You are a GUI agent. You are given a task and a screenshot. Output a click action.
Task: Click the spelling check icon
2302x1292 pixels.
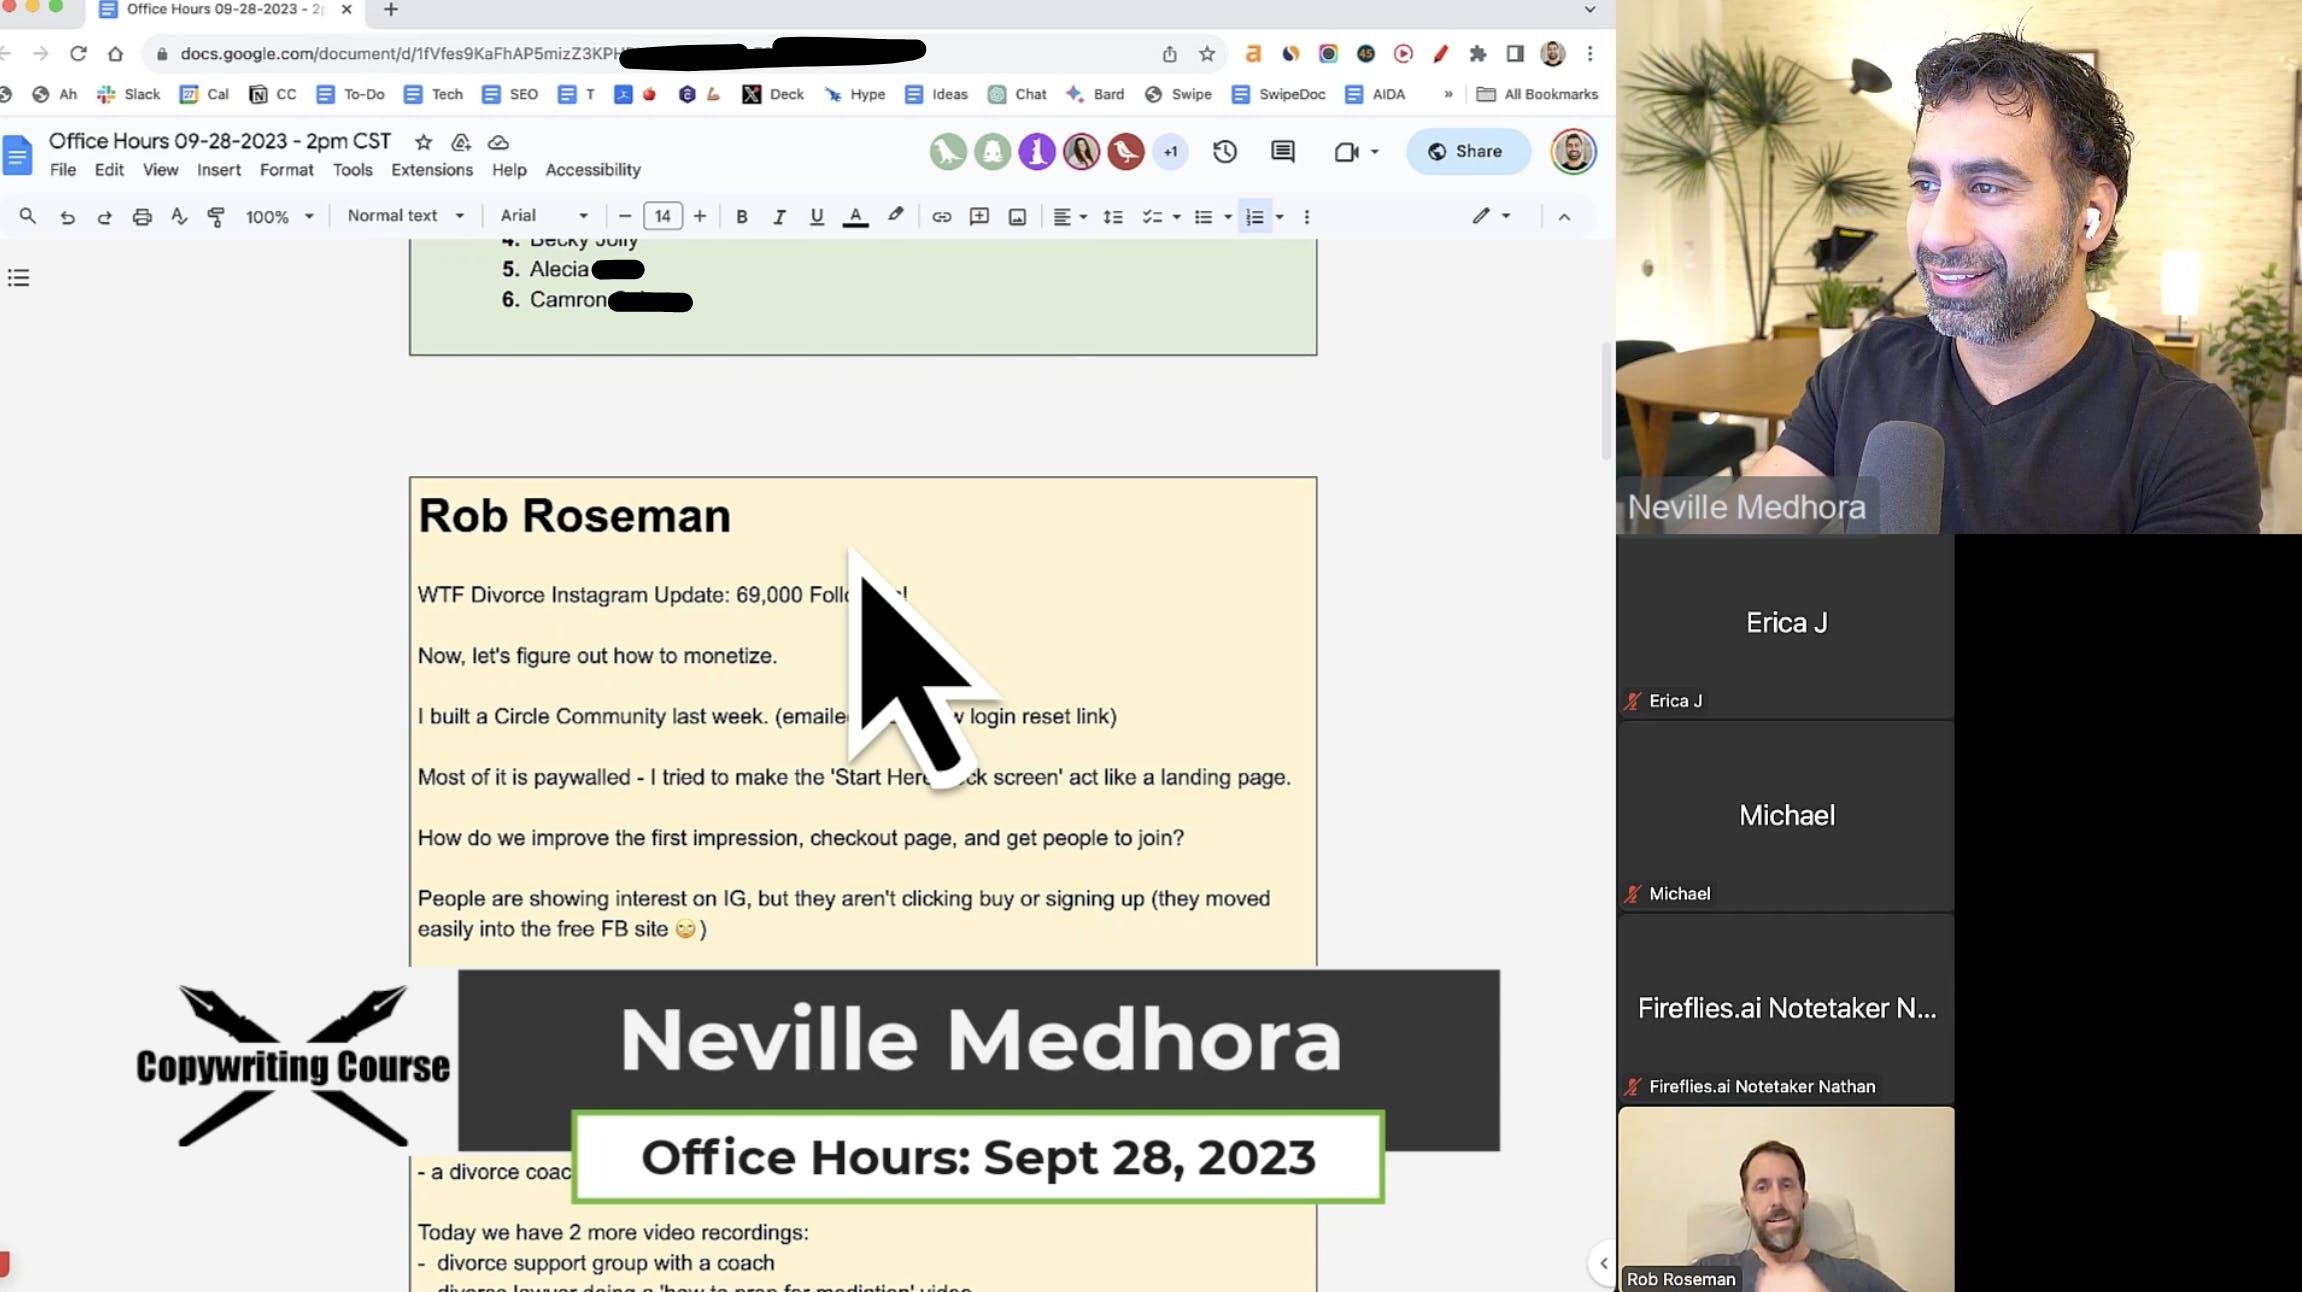click(179, 217)
